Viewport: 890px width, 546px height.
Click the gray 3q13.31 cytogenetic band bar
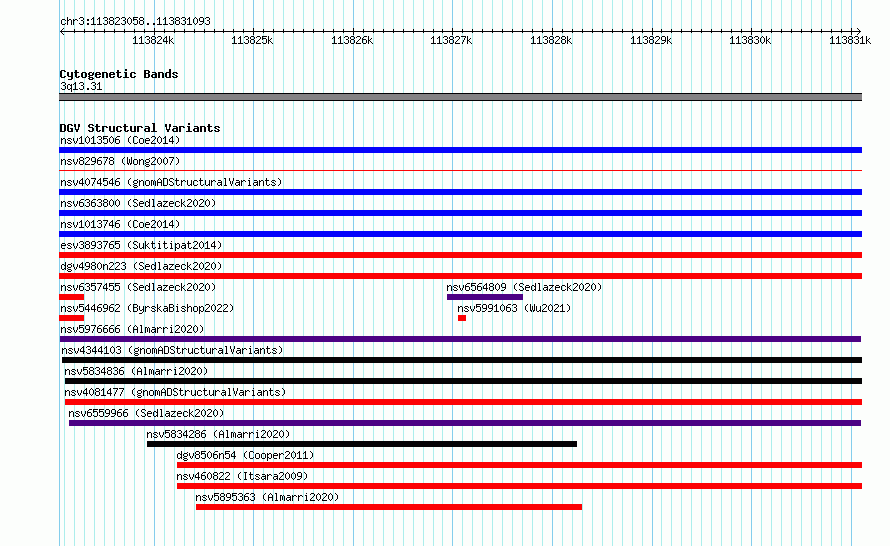(x=460, y=97)
